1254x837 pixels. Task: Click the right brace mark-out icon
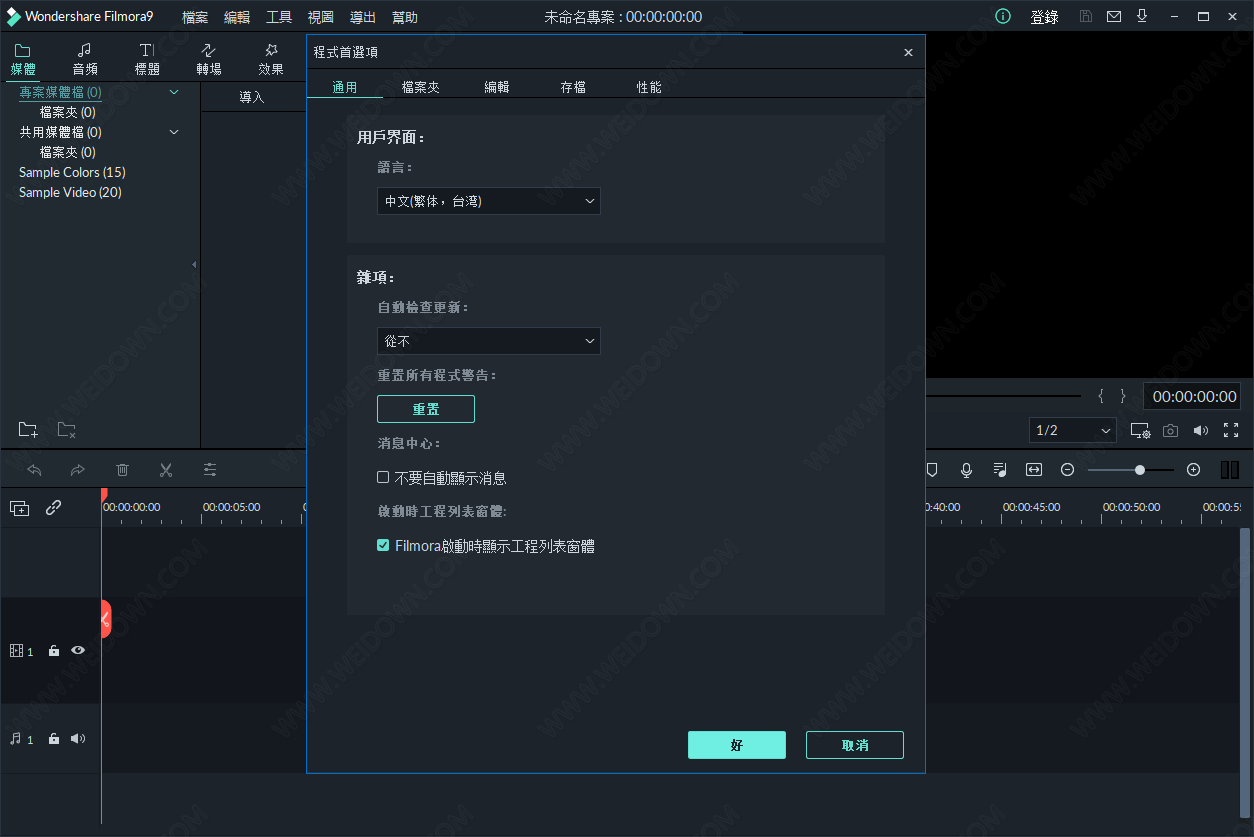coord(1123,396)
